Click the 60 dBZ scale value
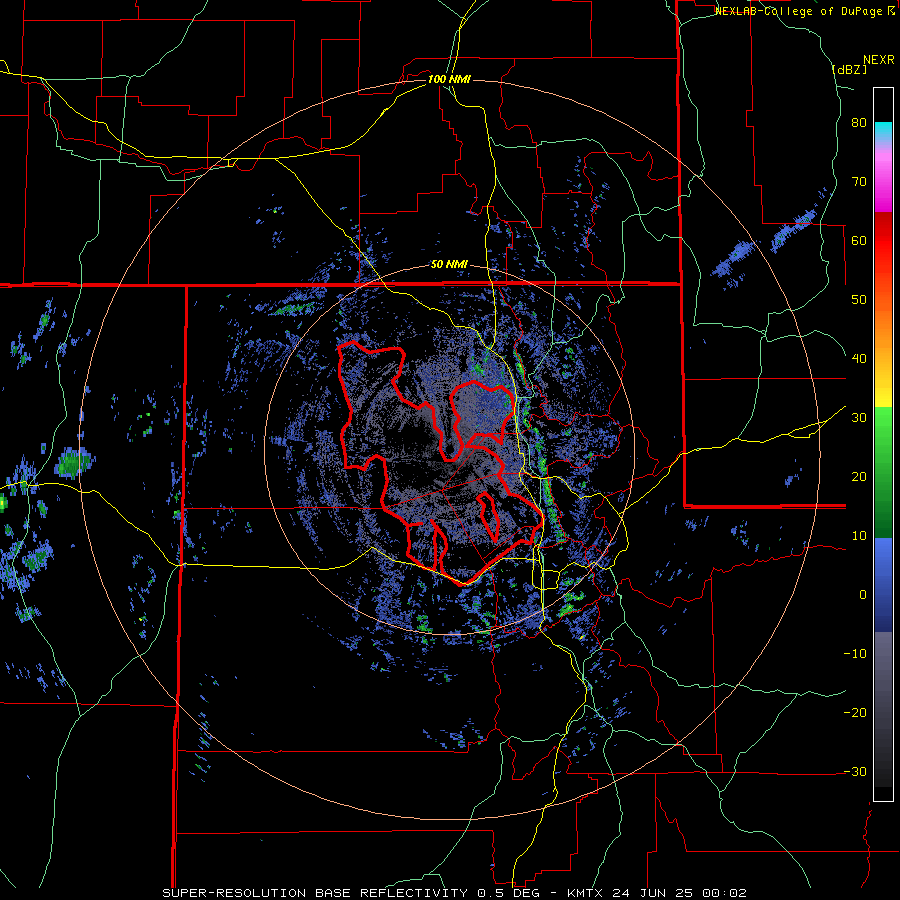This screenshot has height=900, width=900. pos(859,241)
